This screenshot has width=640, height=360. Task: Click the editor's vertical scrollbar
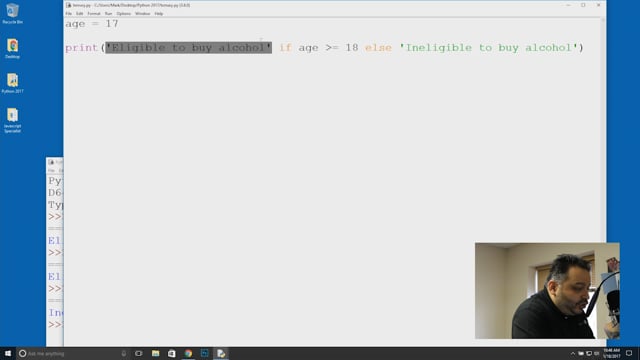click(603, 182)
